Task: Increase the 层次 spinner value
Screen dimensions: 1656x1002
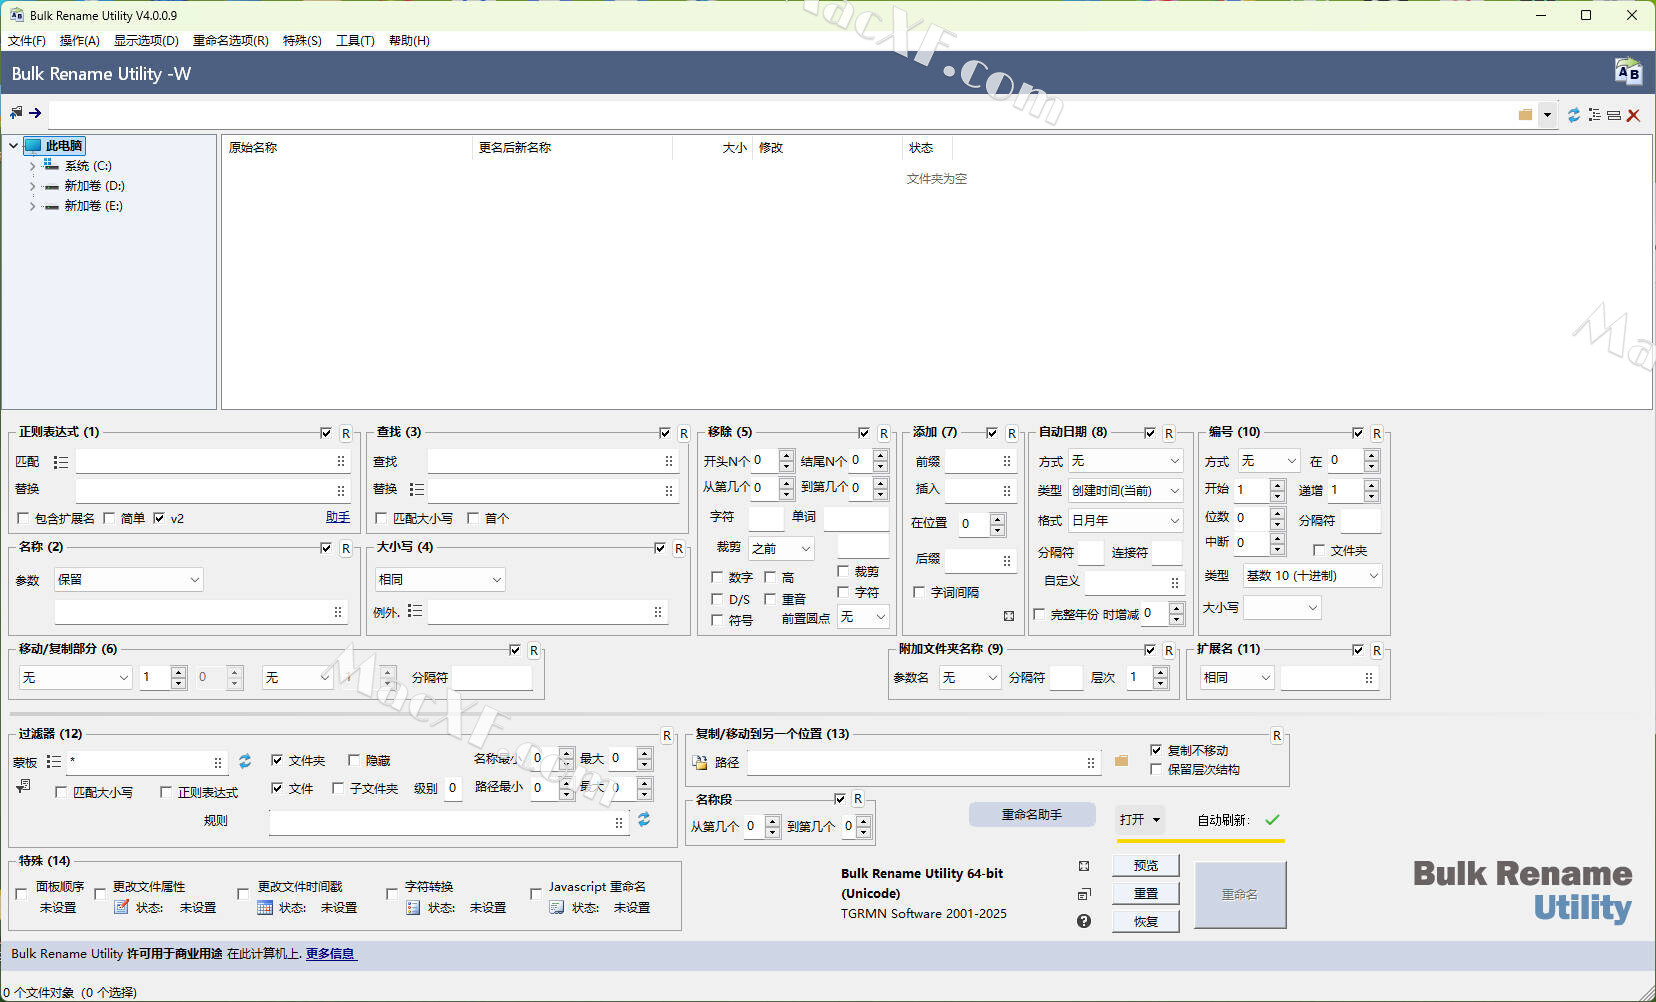Action: [x=1160, y=672]
